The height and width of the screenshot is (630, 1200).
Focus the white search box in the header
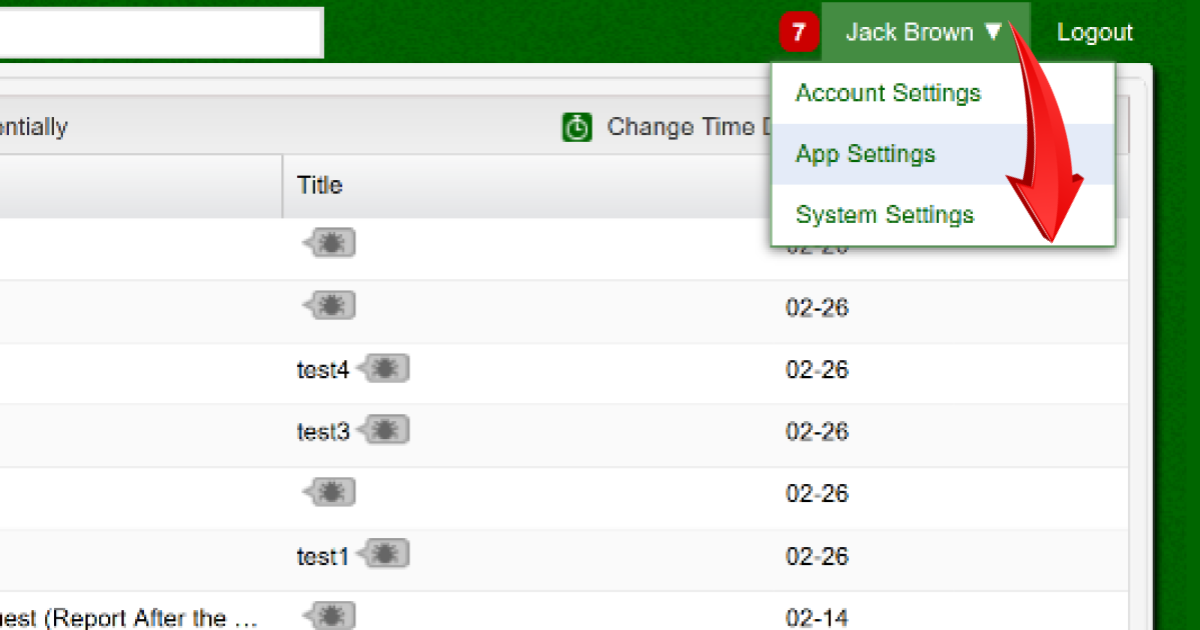click(x=160, y=33)
